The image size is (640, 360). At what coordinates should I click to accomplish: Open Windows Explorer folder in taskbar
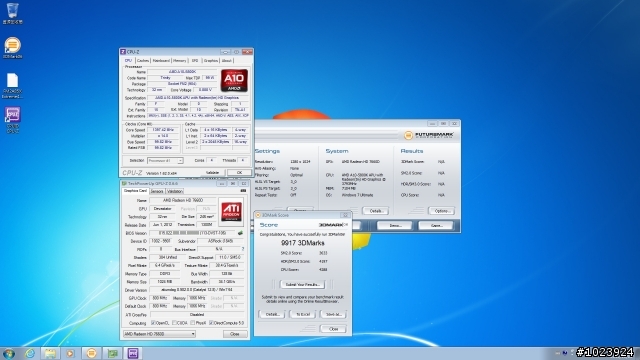tap(50, 353)
